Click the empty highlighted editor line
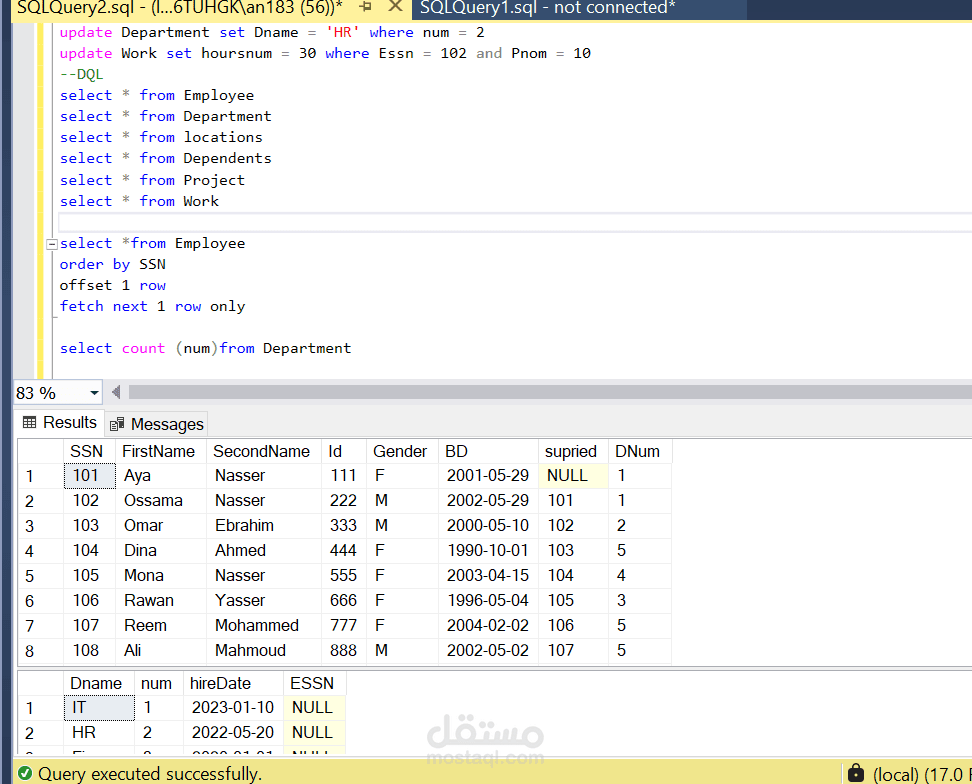Viewport: 972px width, 784px height. coord(515,222)
